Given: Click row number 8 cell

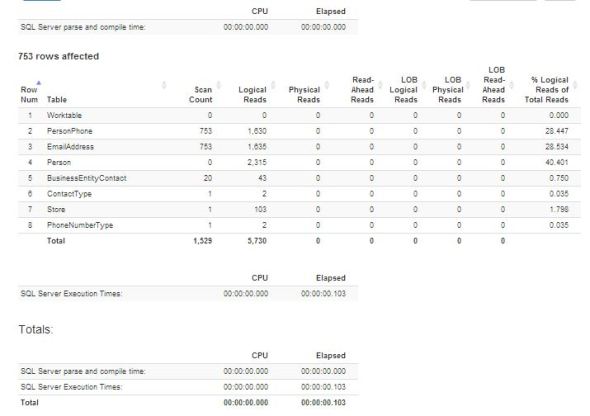Looking at the screenshot, I should point(30,225).
